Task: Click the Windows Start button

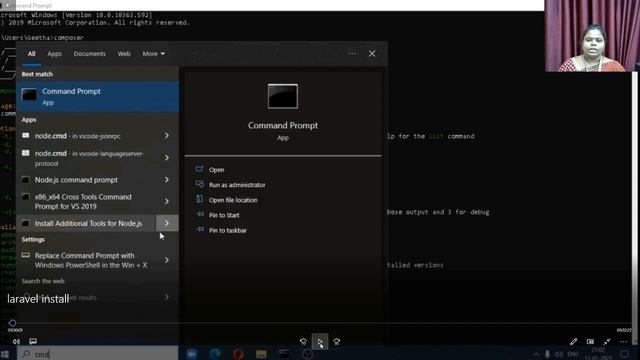Action: (5, 354)
